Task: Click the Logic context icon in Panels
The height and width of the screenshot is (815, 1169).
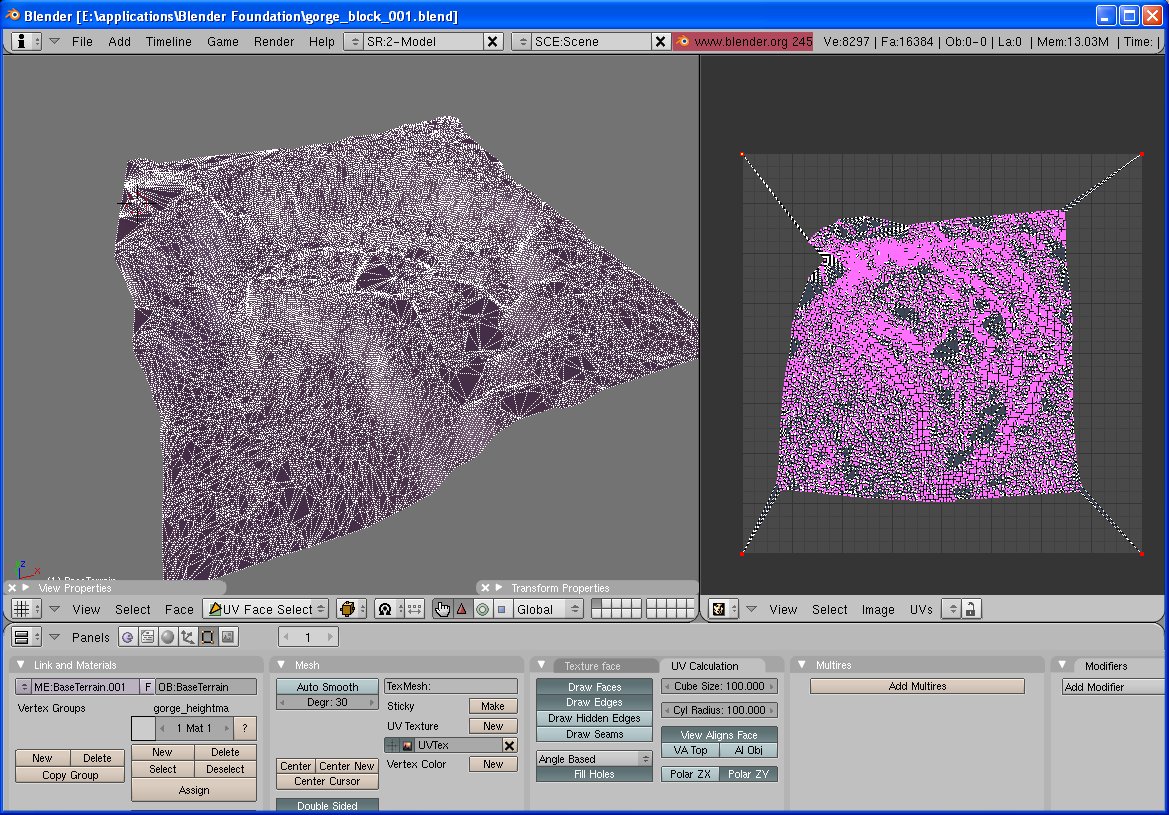Action: (128, 637)
